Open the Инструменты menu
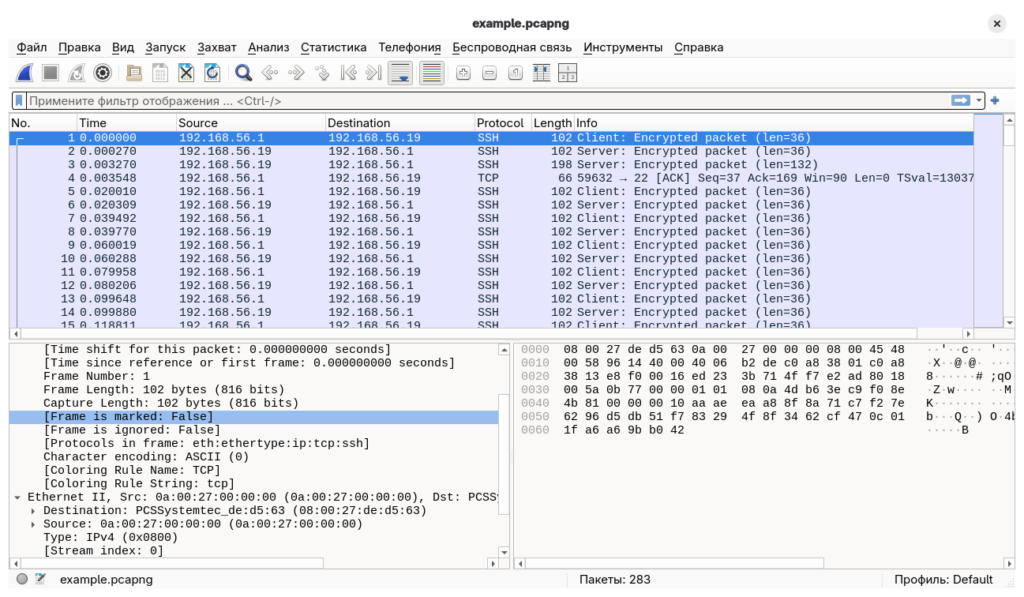1024x597 pixels. (623, 47)
